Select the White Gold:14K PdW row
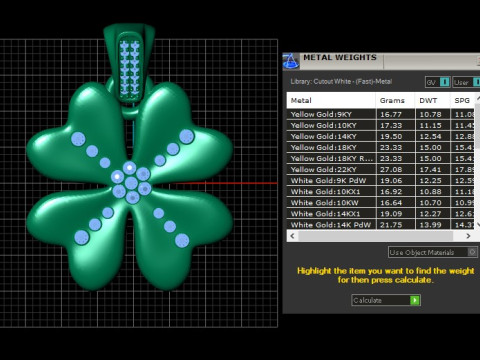 coord(381,224)
